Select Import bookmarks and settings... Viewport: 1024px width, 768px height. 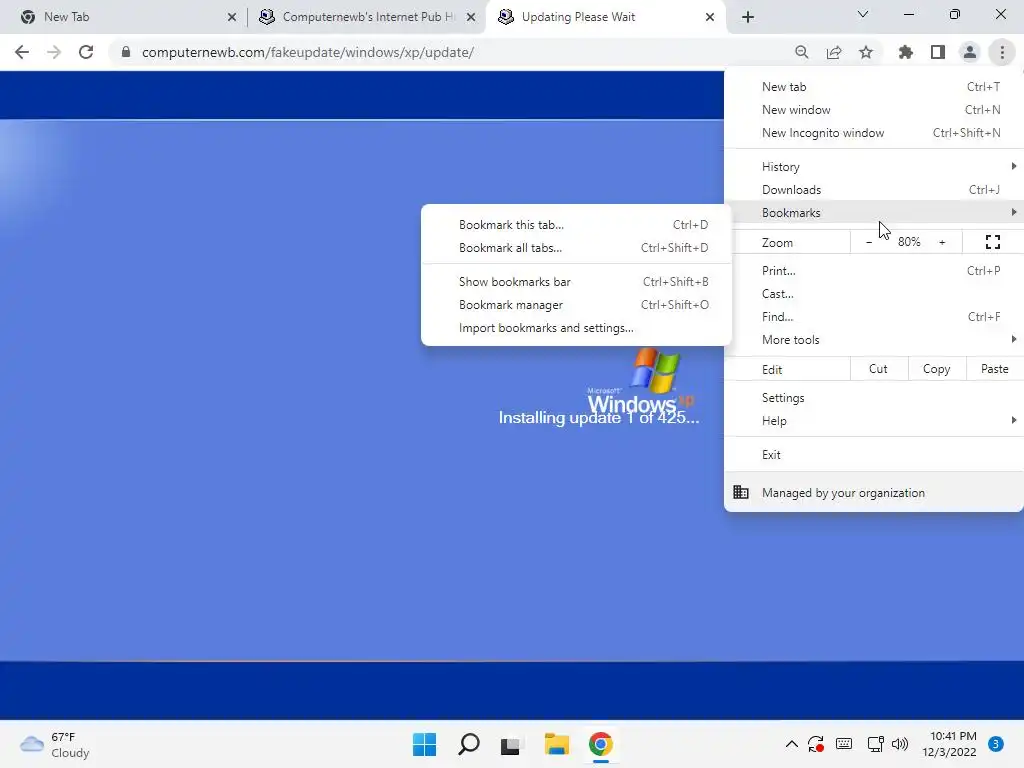pos(576,327)
